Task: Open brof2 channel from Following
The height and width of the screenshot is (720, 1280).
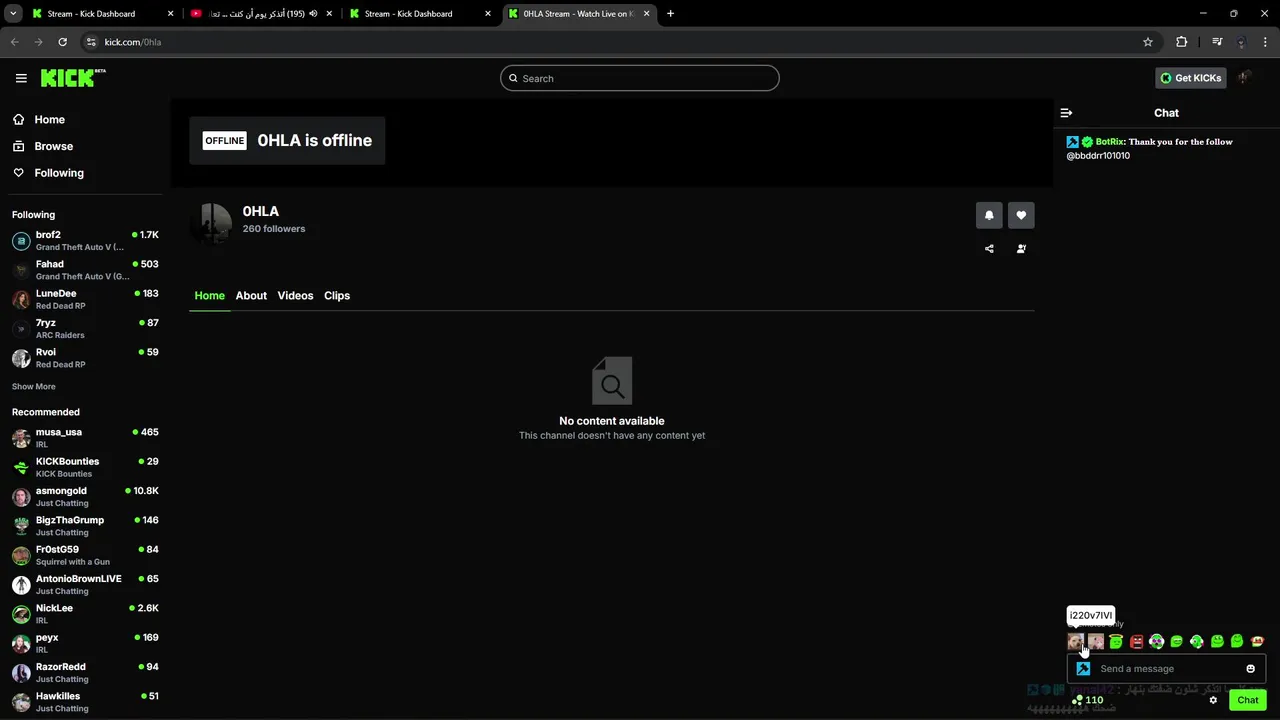Action: pyautogui.click(x=85, y=241)
